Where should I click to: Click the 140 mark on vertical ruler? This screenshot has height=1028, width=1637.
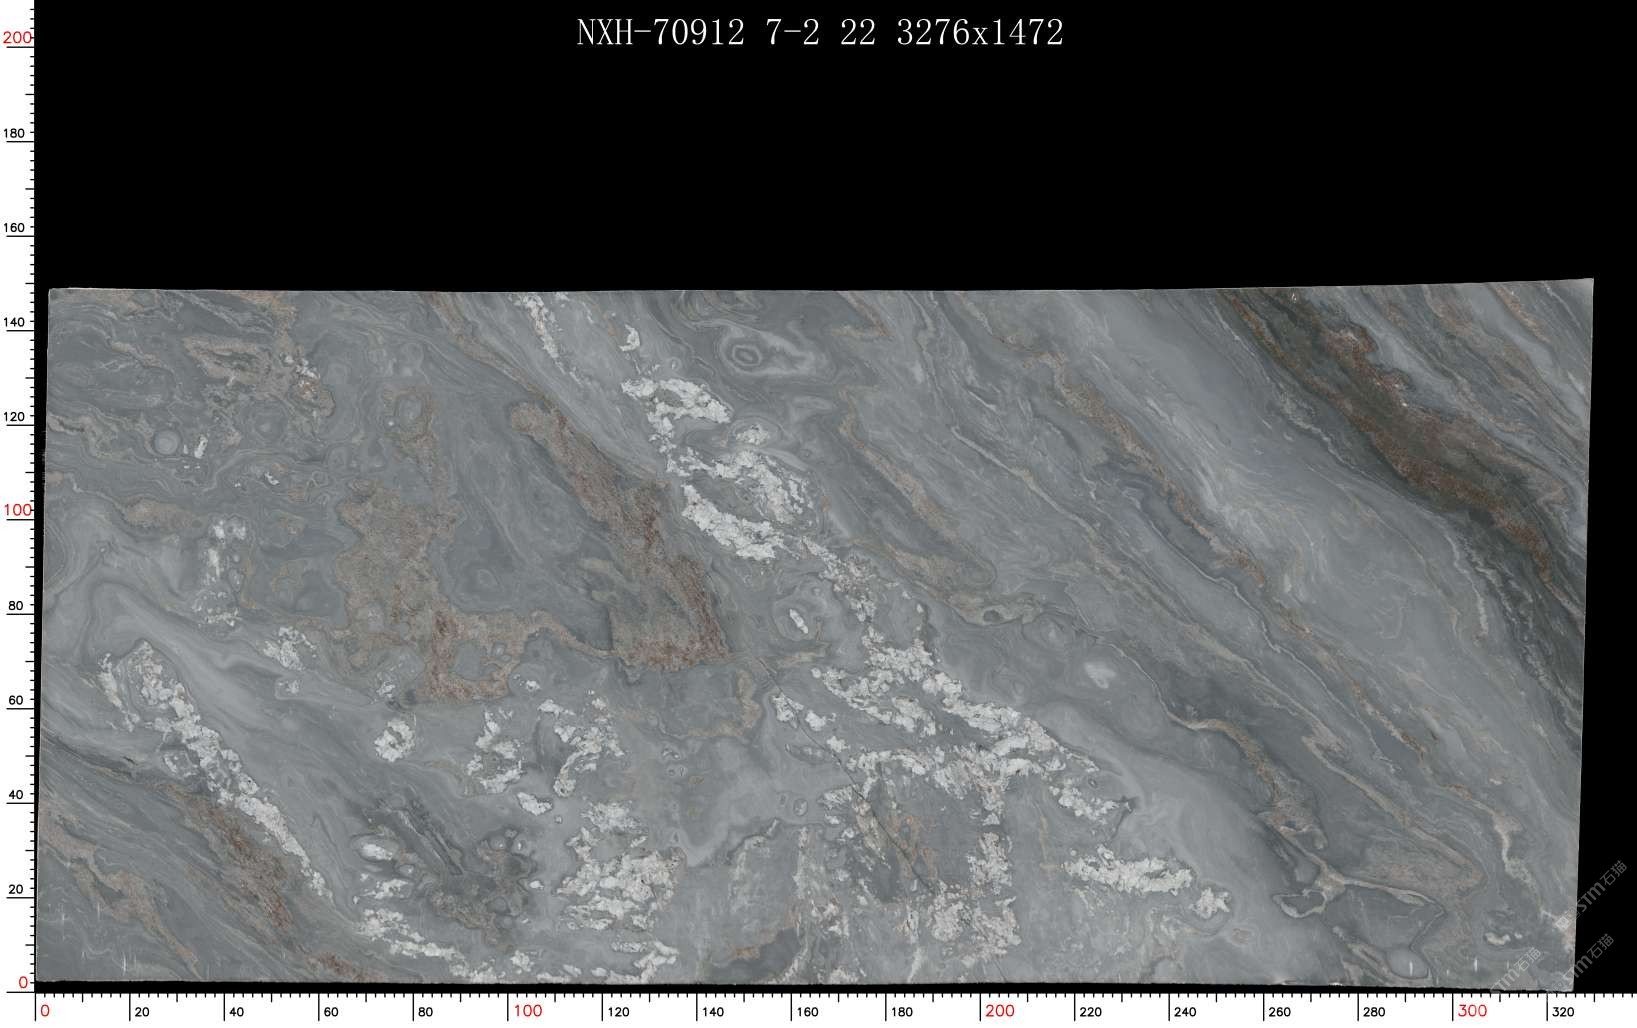click(x=15, y=323)
